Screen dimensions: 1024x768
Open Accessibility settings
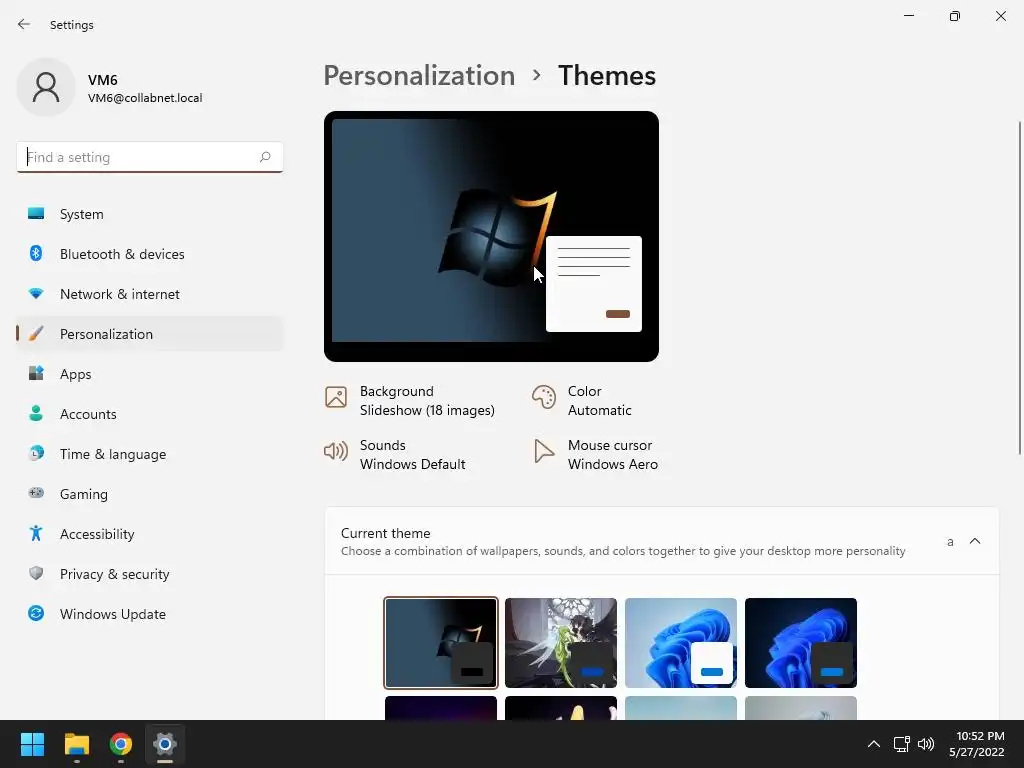[150, 534]
